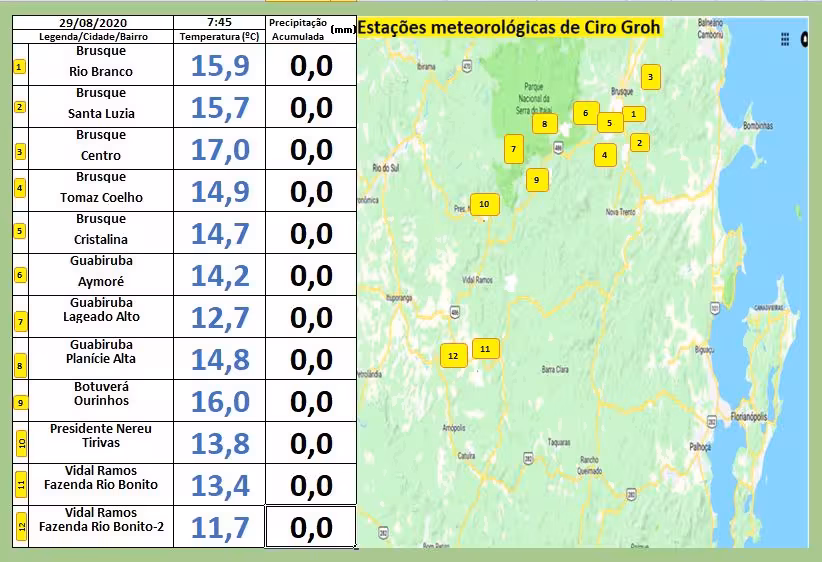
Task: Click station marker 4 on the map
Action: 604,155
